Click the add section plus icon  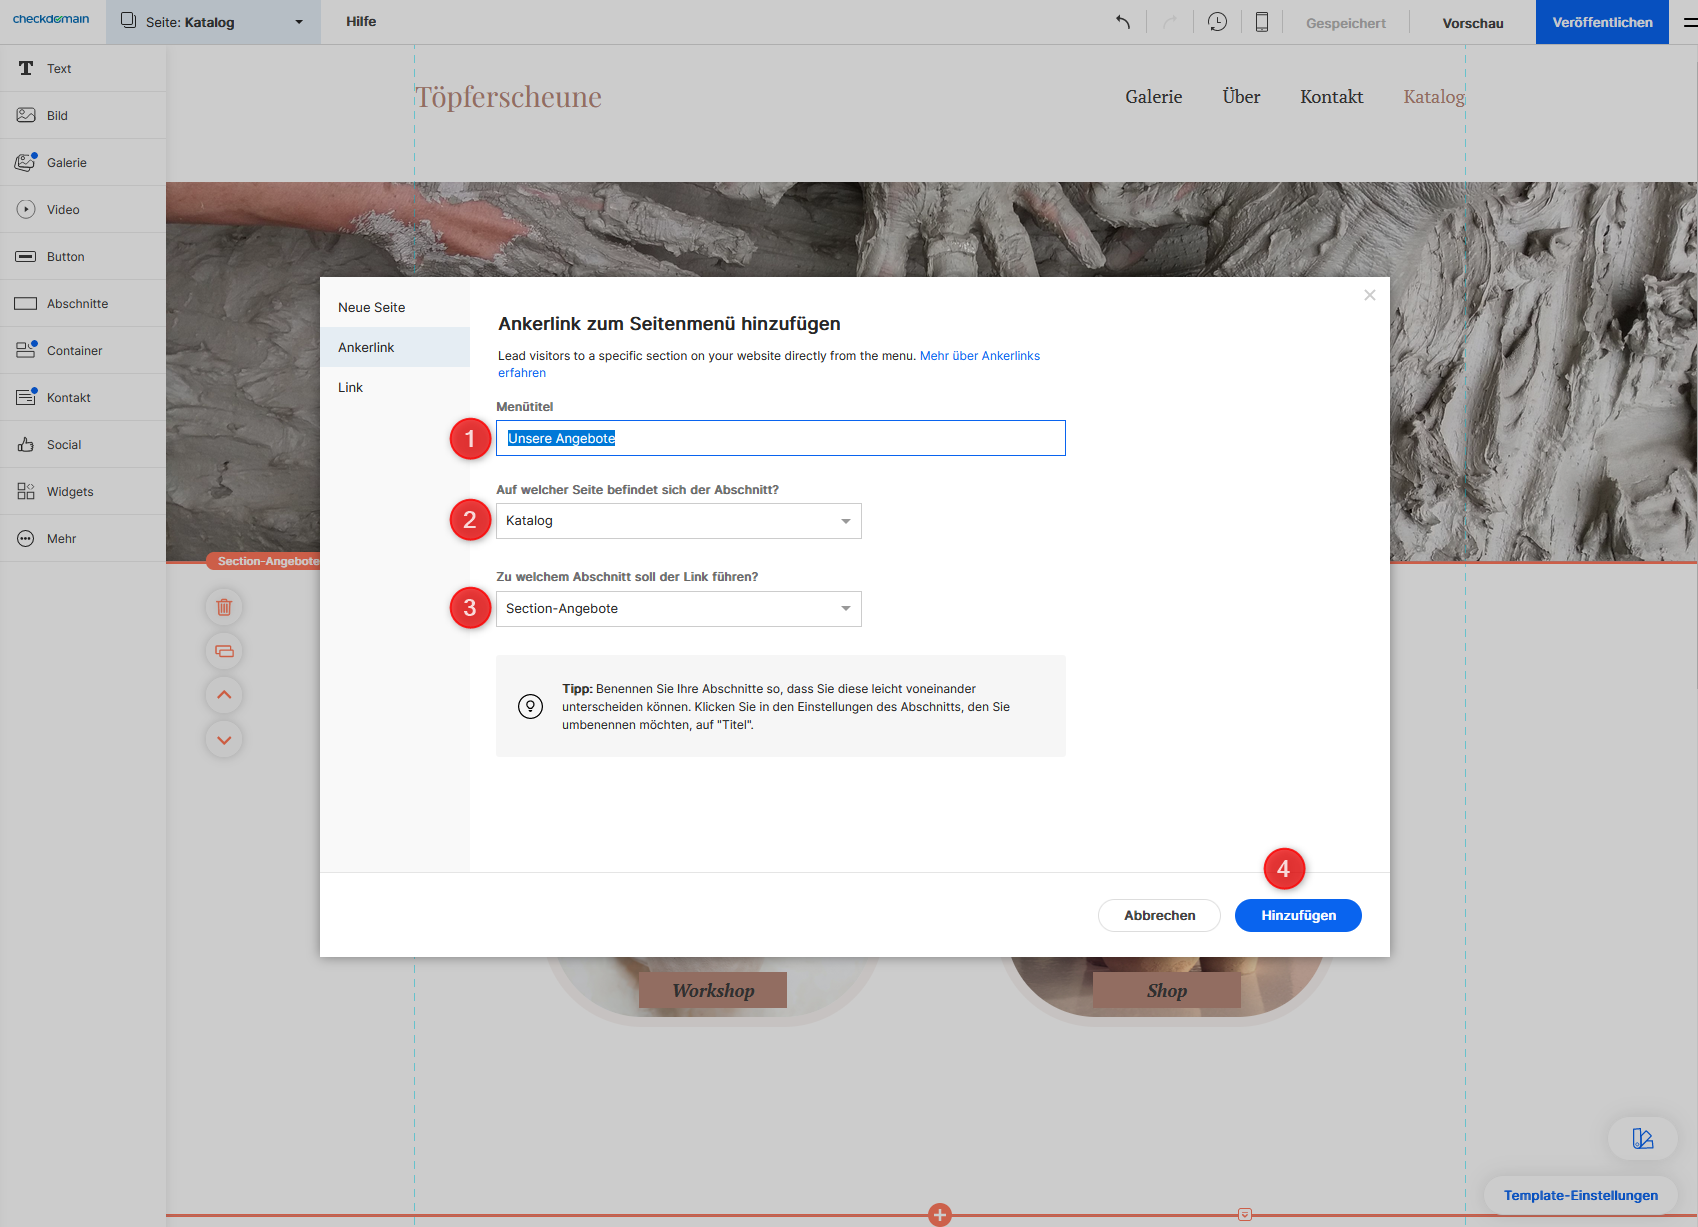tap(939, 1215)
